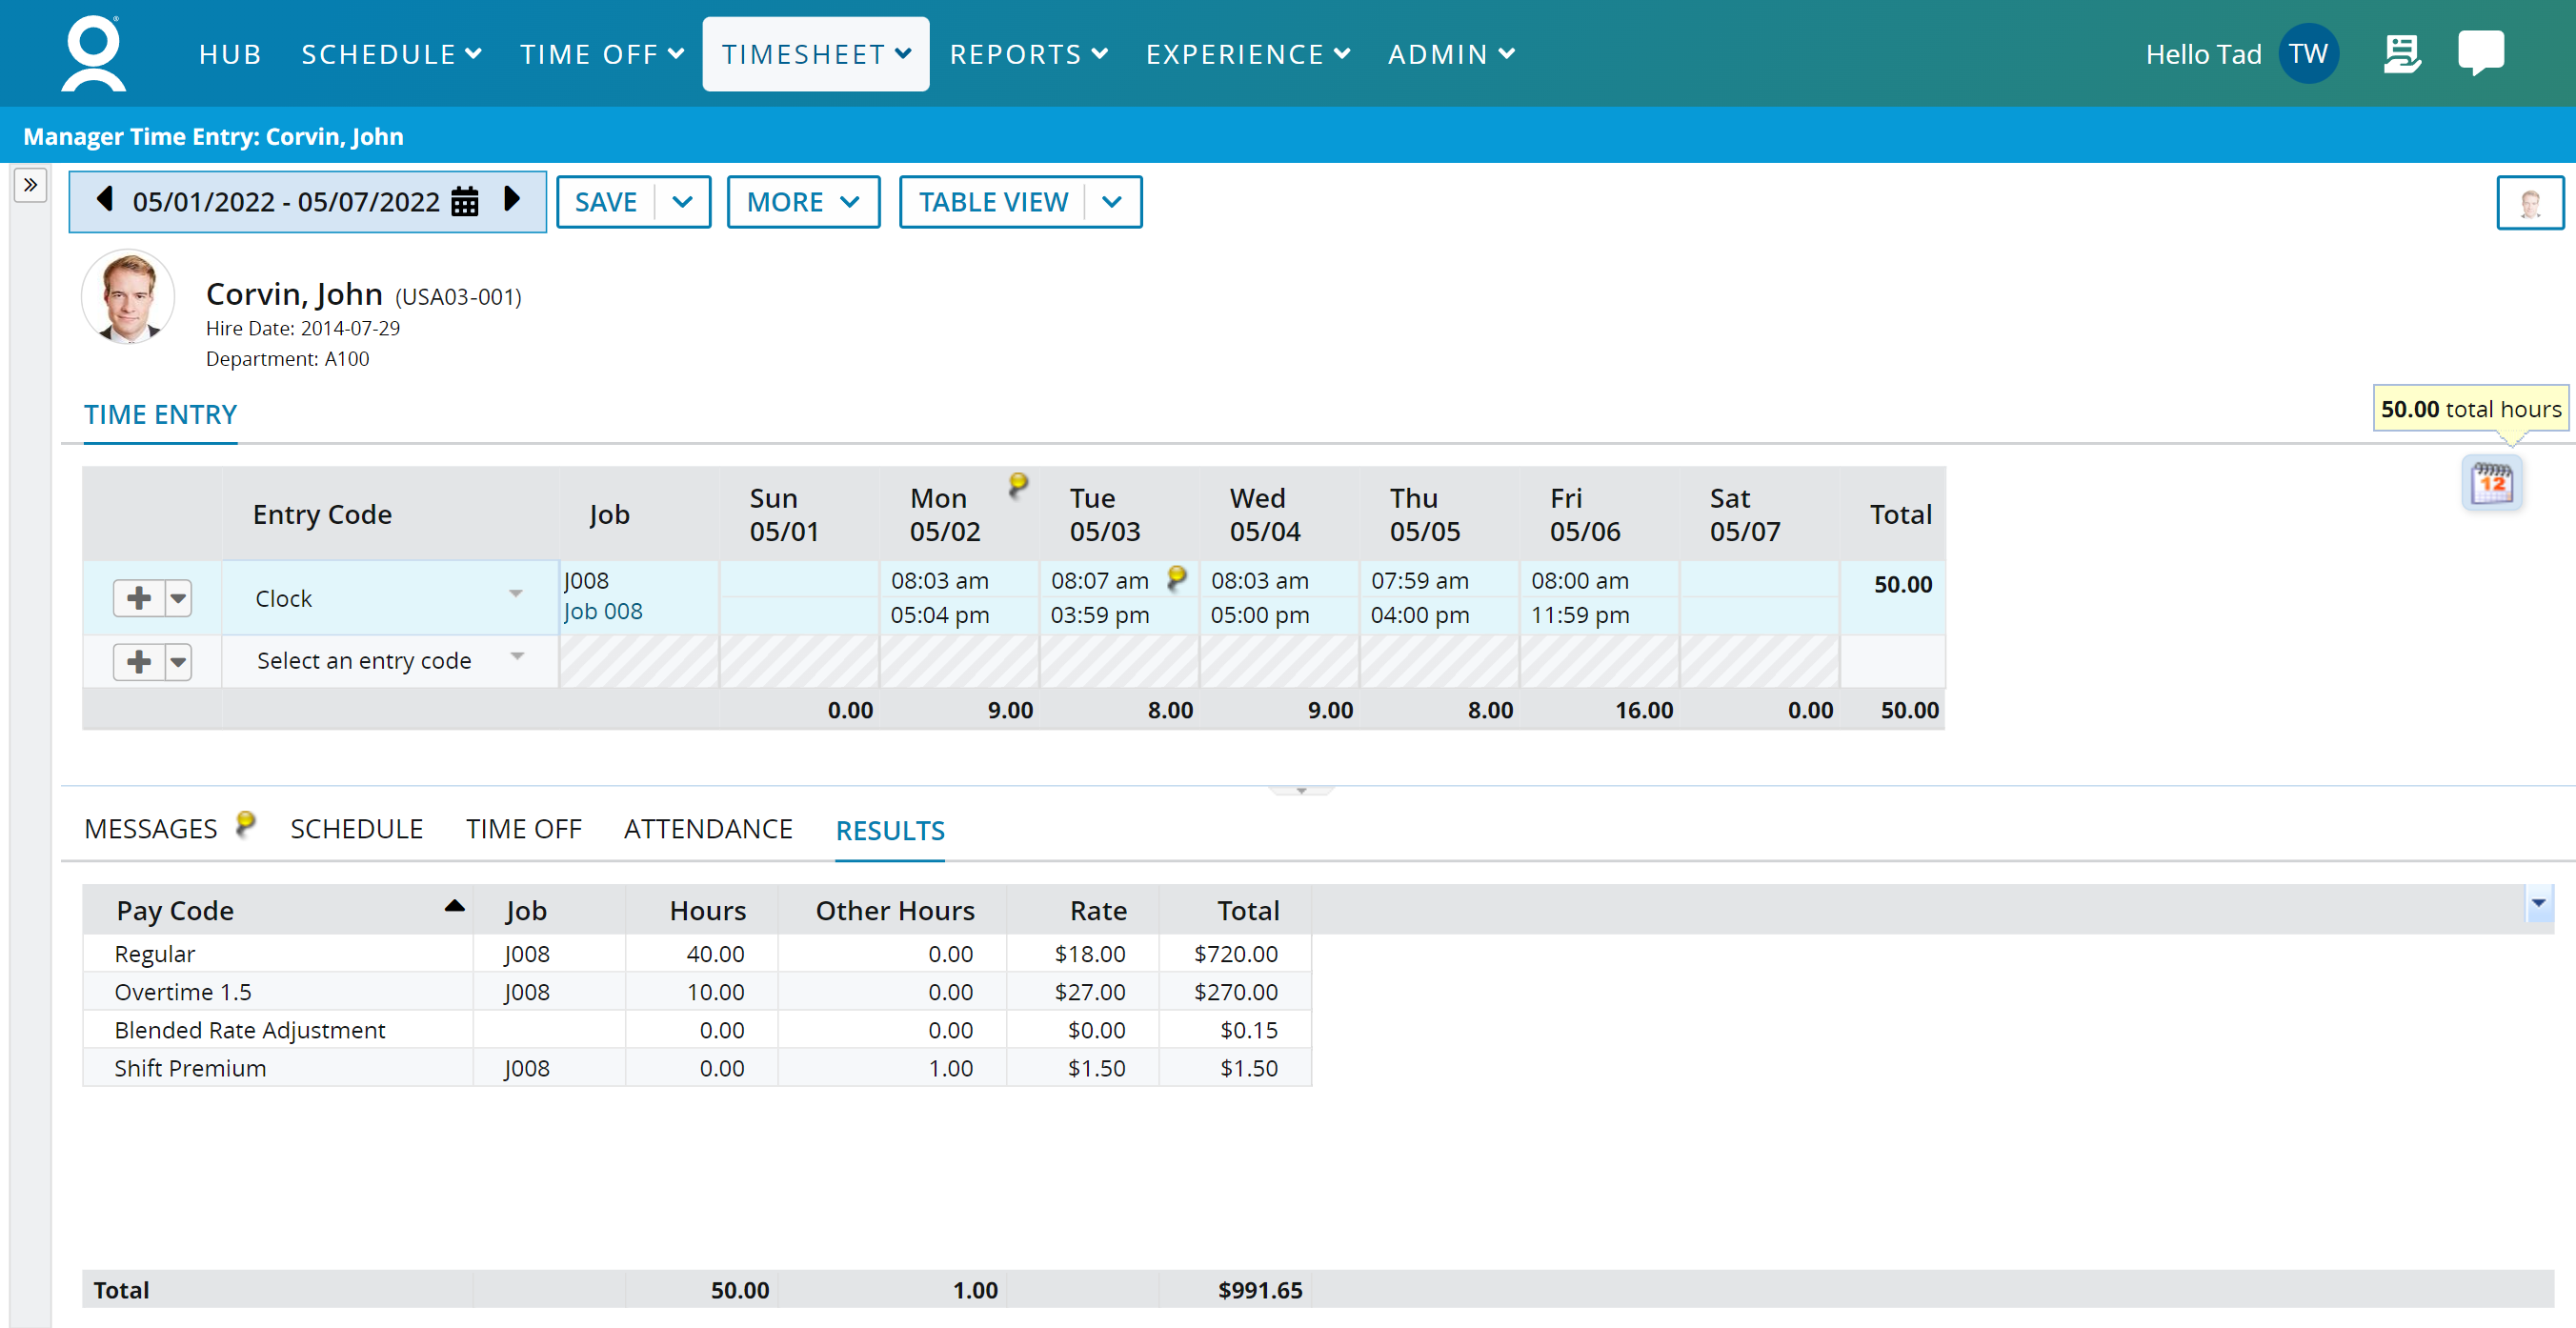Expand the collapsed left sidebar panel
The image size is (2576, 1328).
tap(30, 184)
